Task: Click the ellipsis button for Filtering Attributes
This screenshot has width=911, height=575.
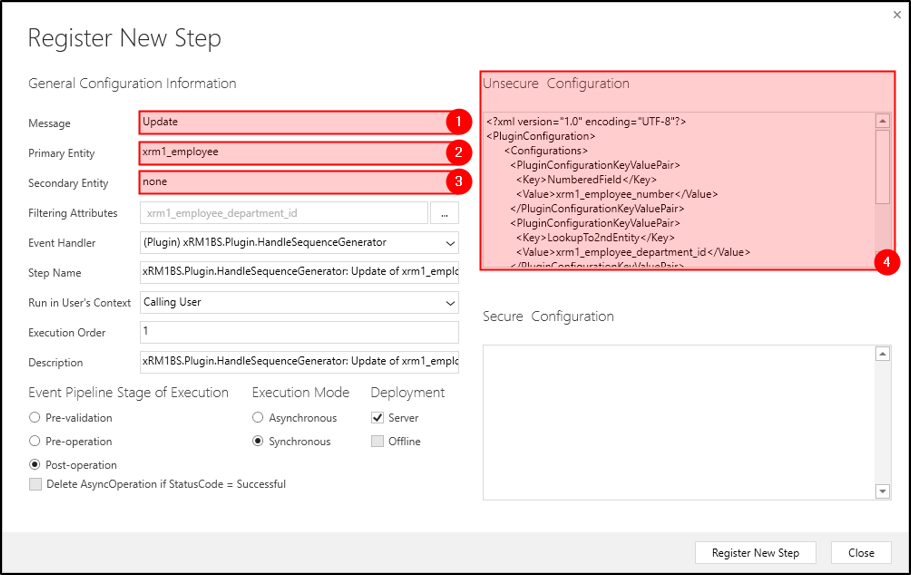Action: click(x=444, y=213)
